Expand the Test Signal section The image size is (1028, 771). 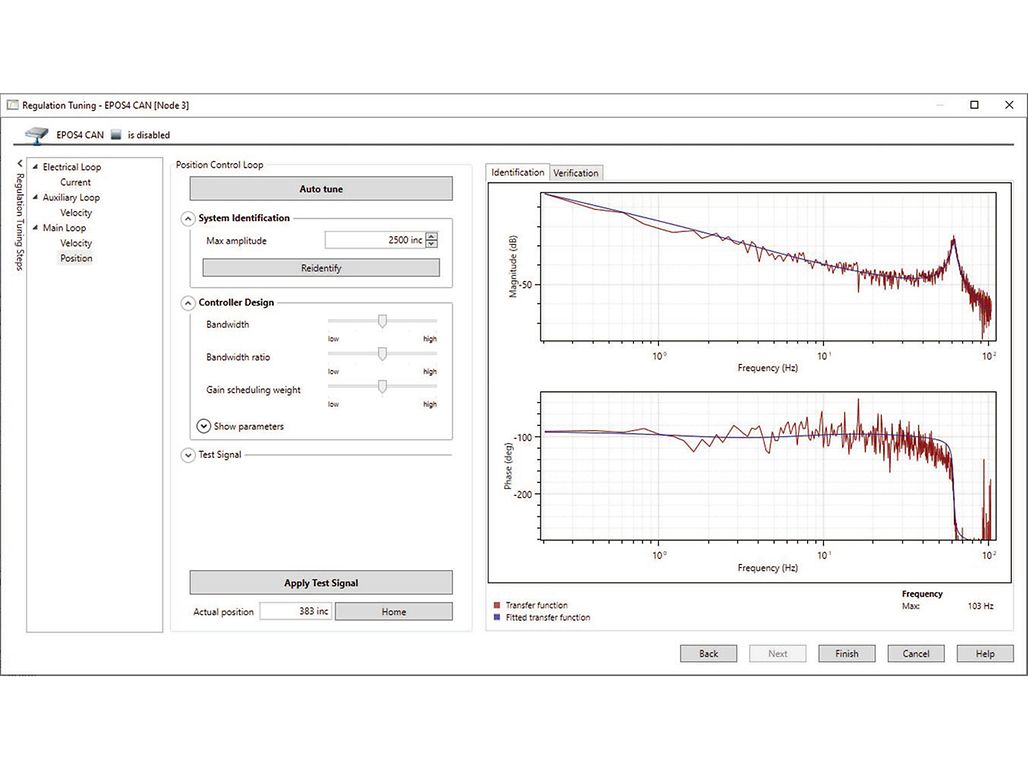tap(188, 455)
